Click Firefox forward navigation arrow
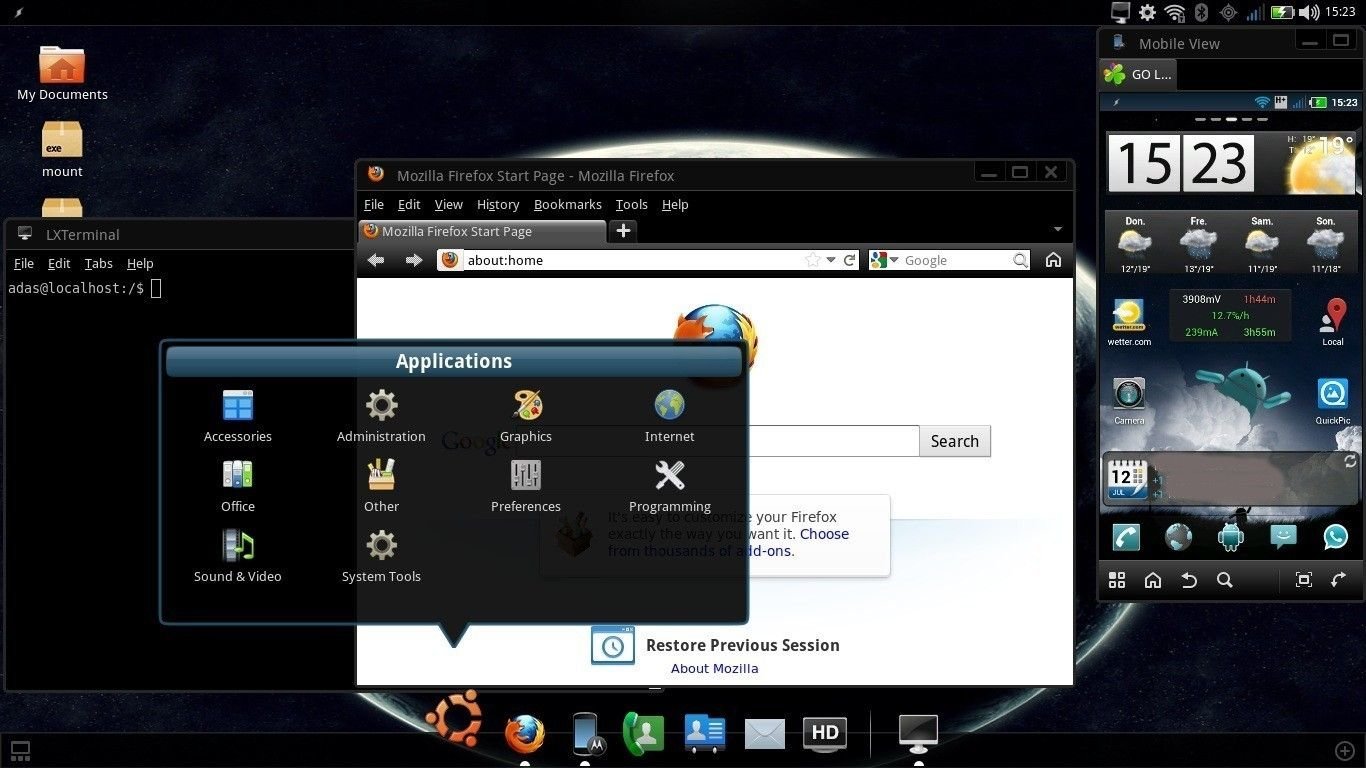 [414, 260]
